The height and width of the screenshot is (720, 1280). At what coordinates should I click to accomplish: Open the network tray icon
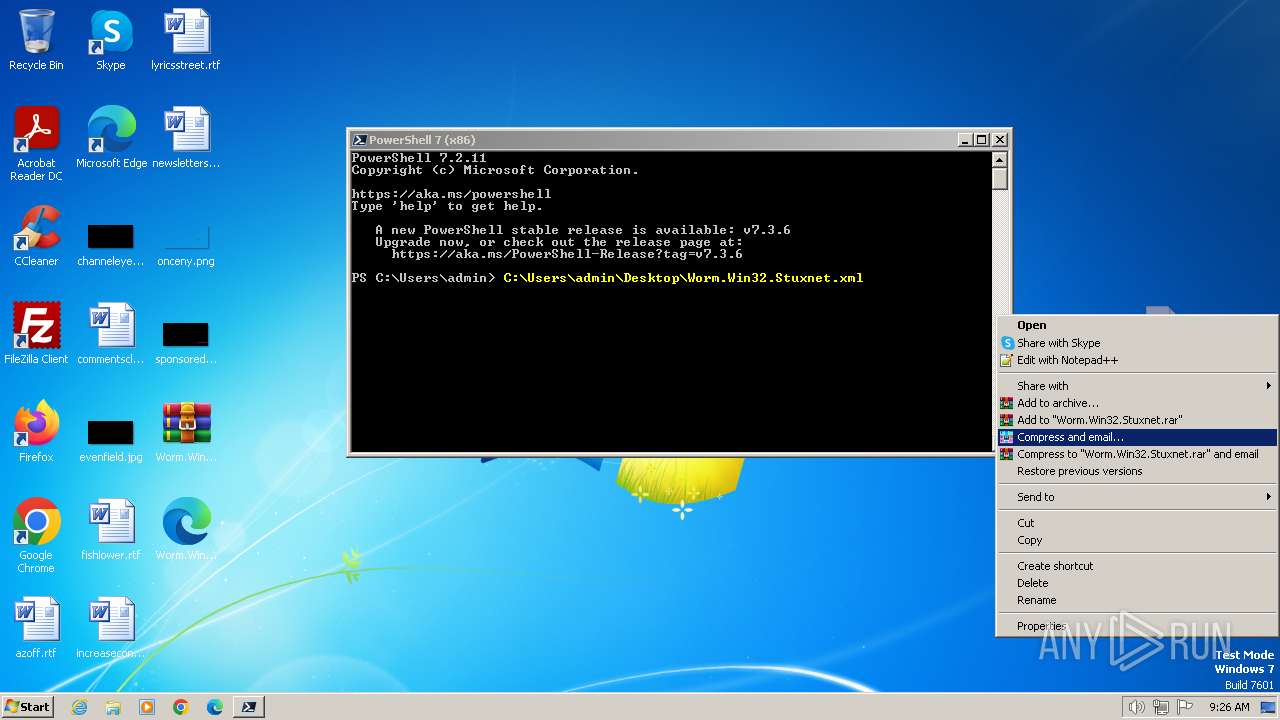[x=1161, y=707]
